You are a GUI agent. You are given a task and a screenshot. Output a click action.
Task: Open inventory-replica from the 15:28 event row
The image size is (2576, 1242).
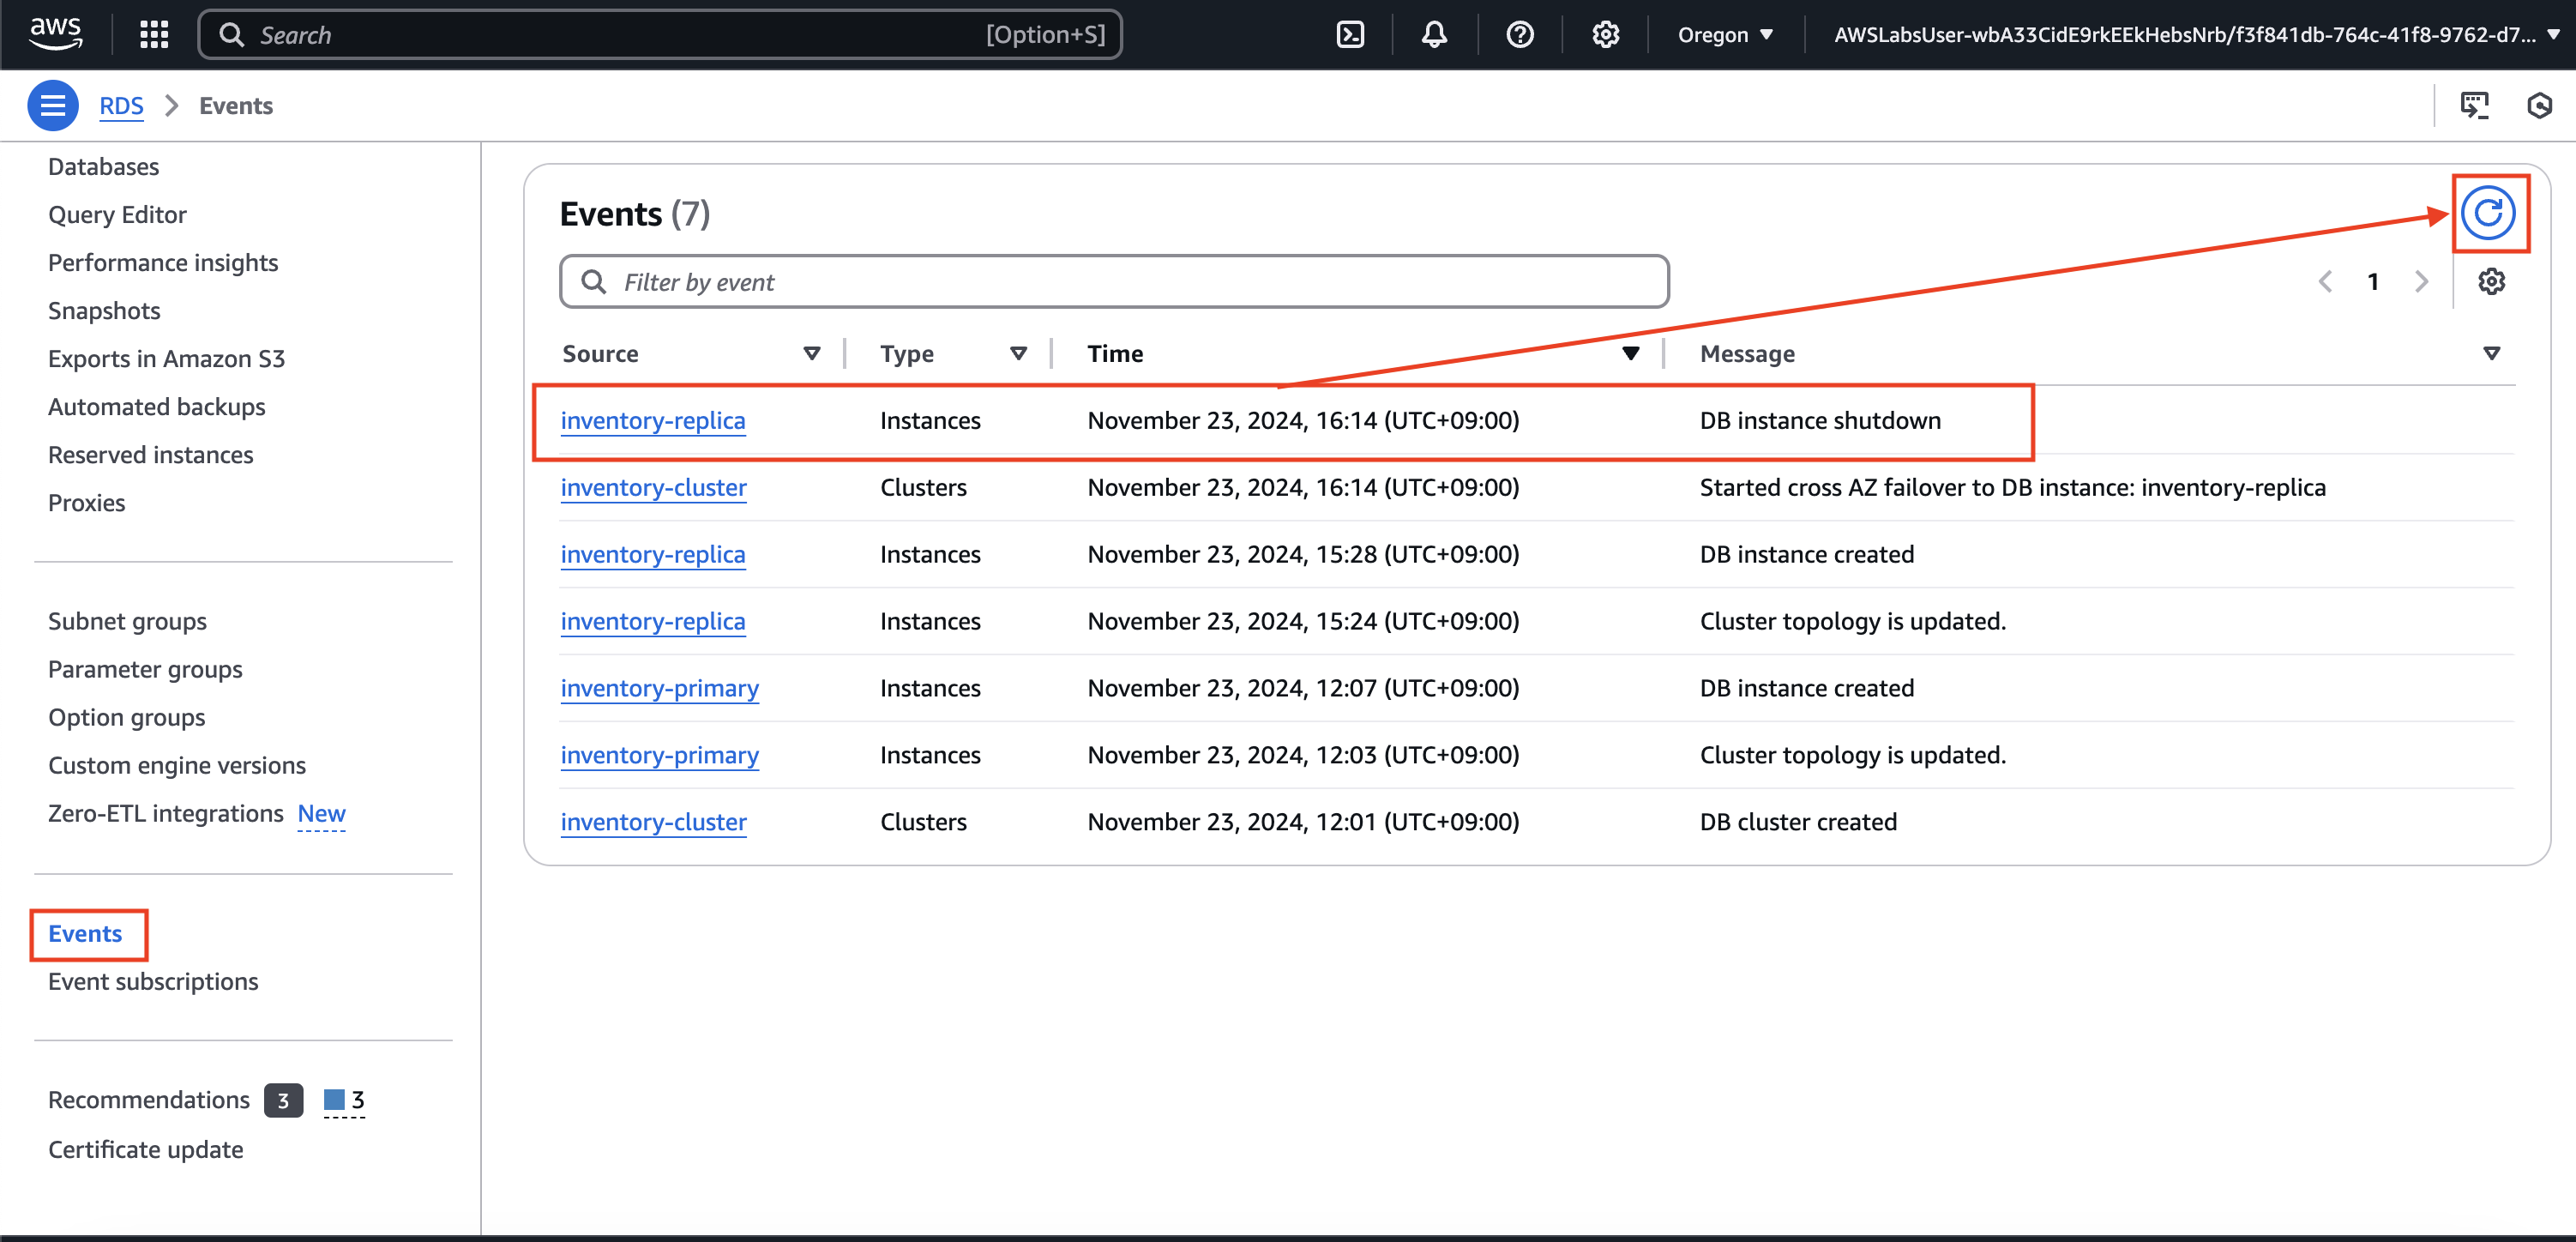pos(653,555)
